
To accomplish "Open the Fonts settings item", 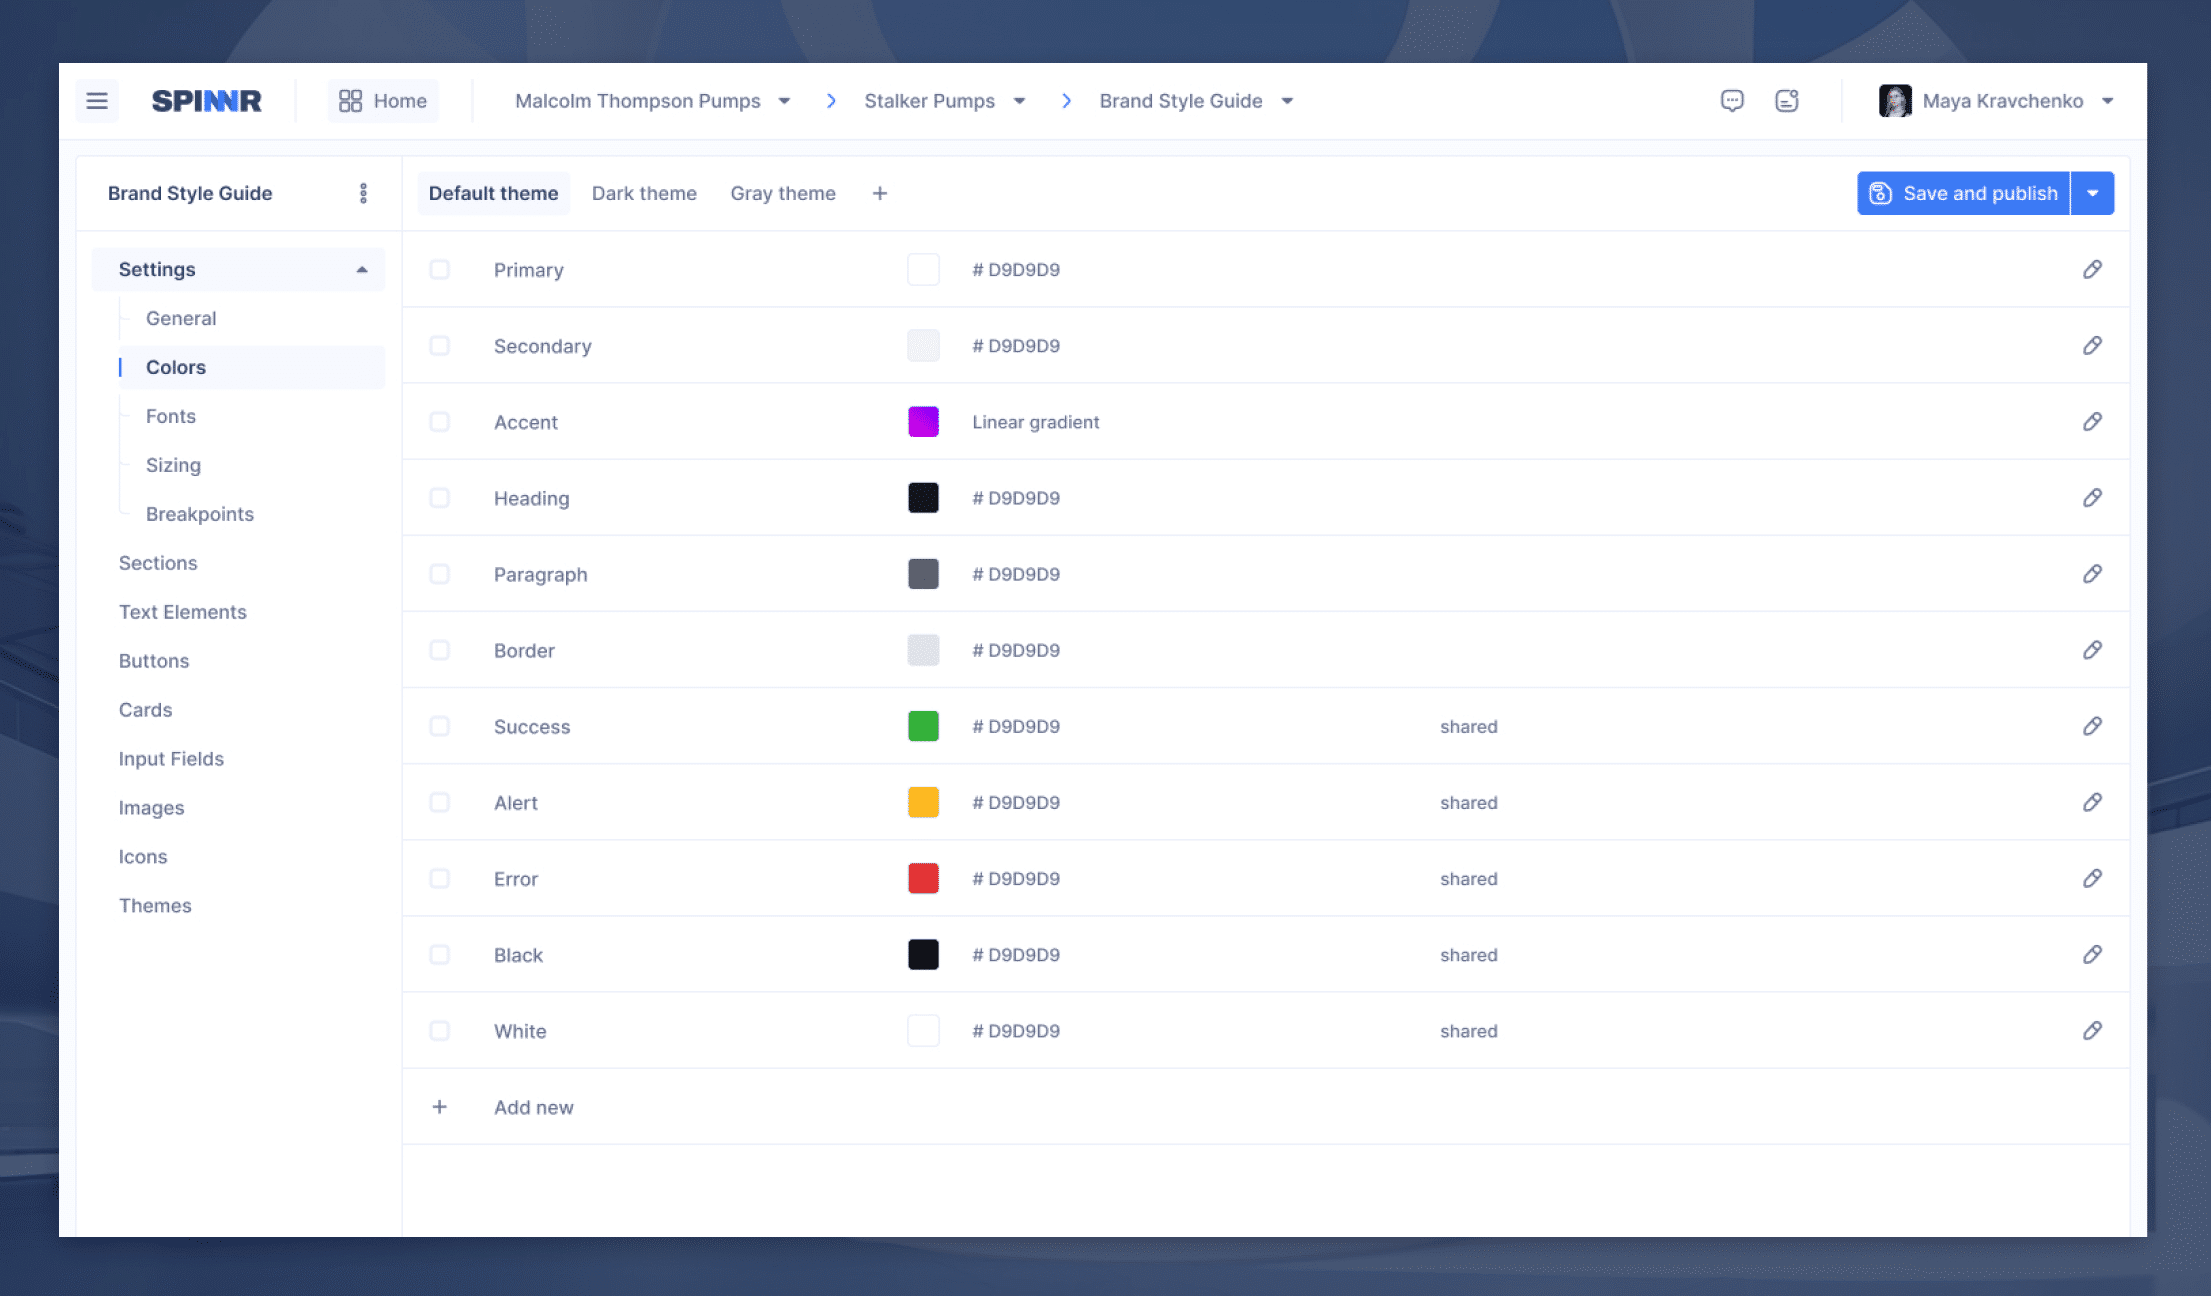I will (x=170, y=416).
